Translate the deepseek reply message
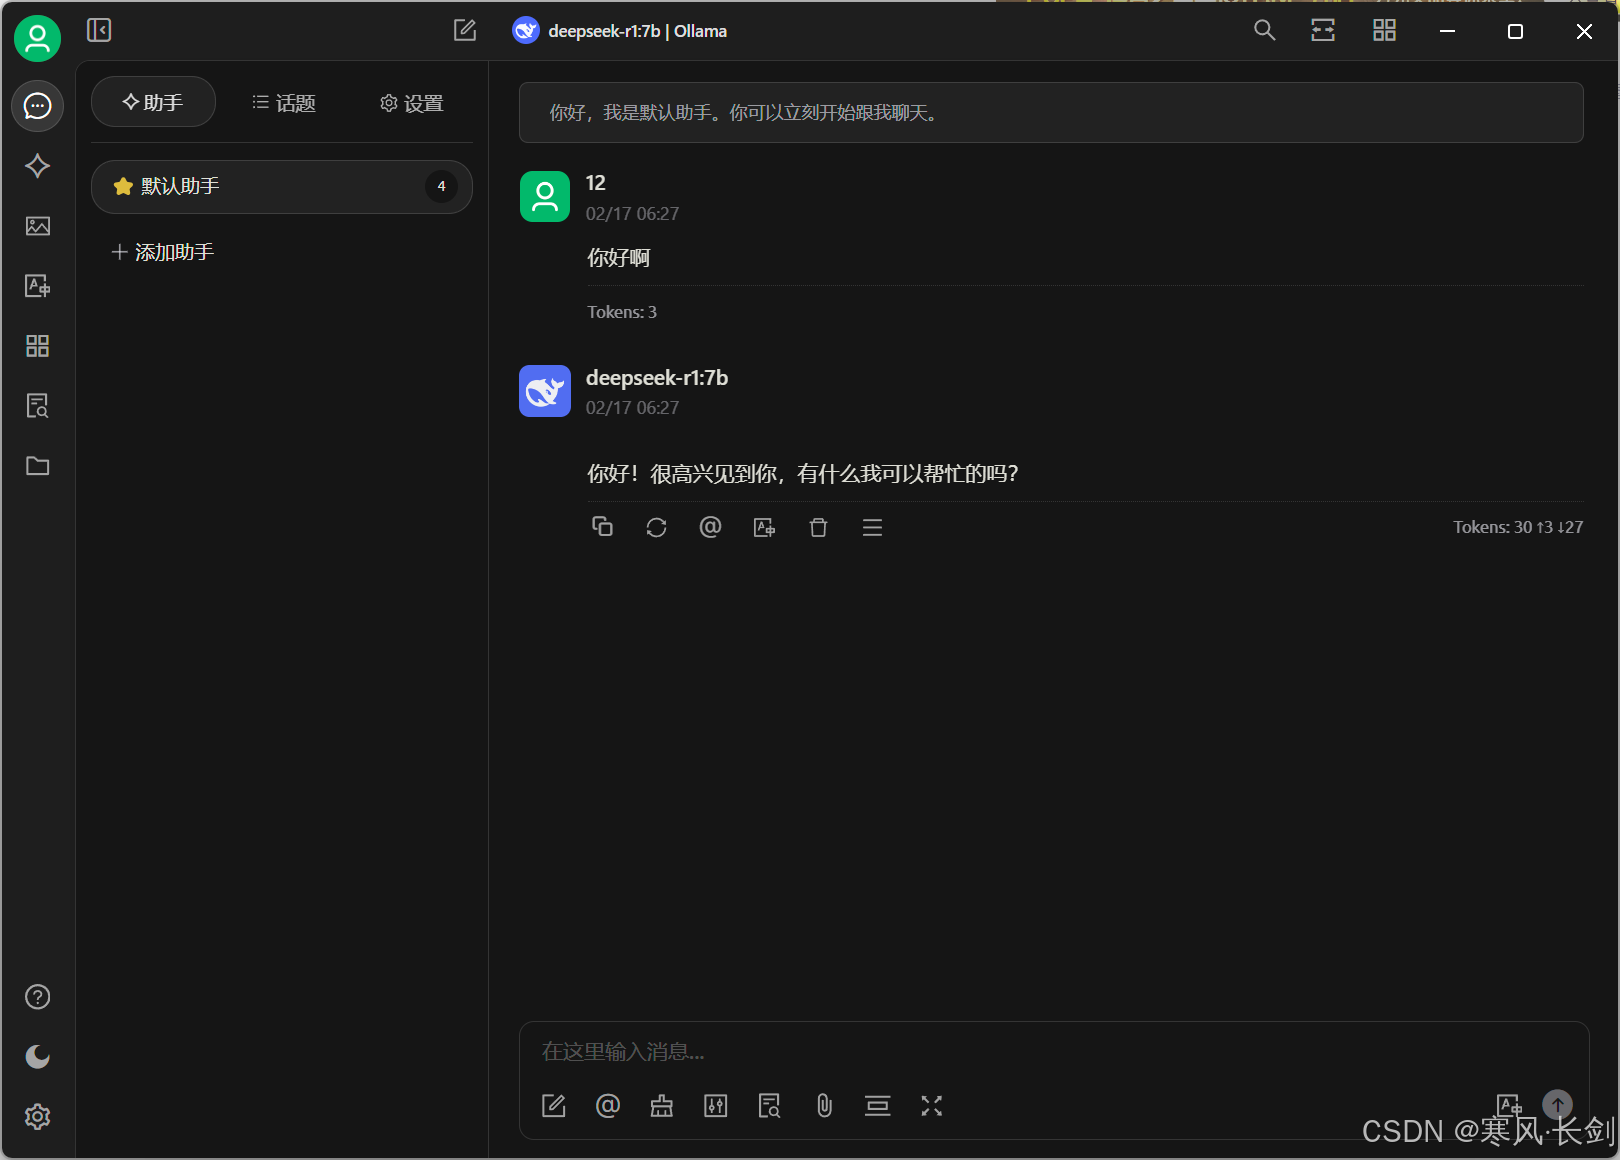The height and width of the screenshot is (1160, 1620). click(764, 527)
